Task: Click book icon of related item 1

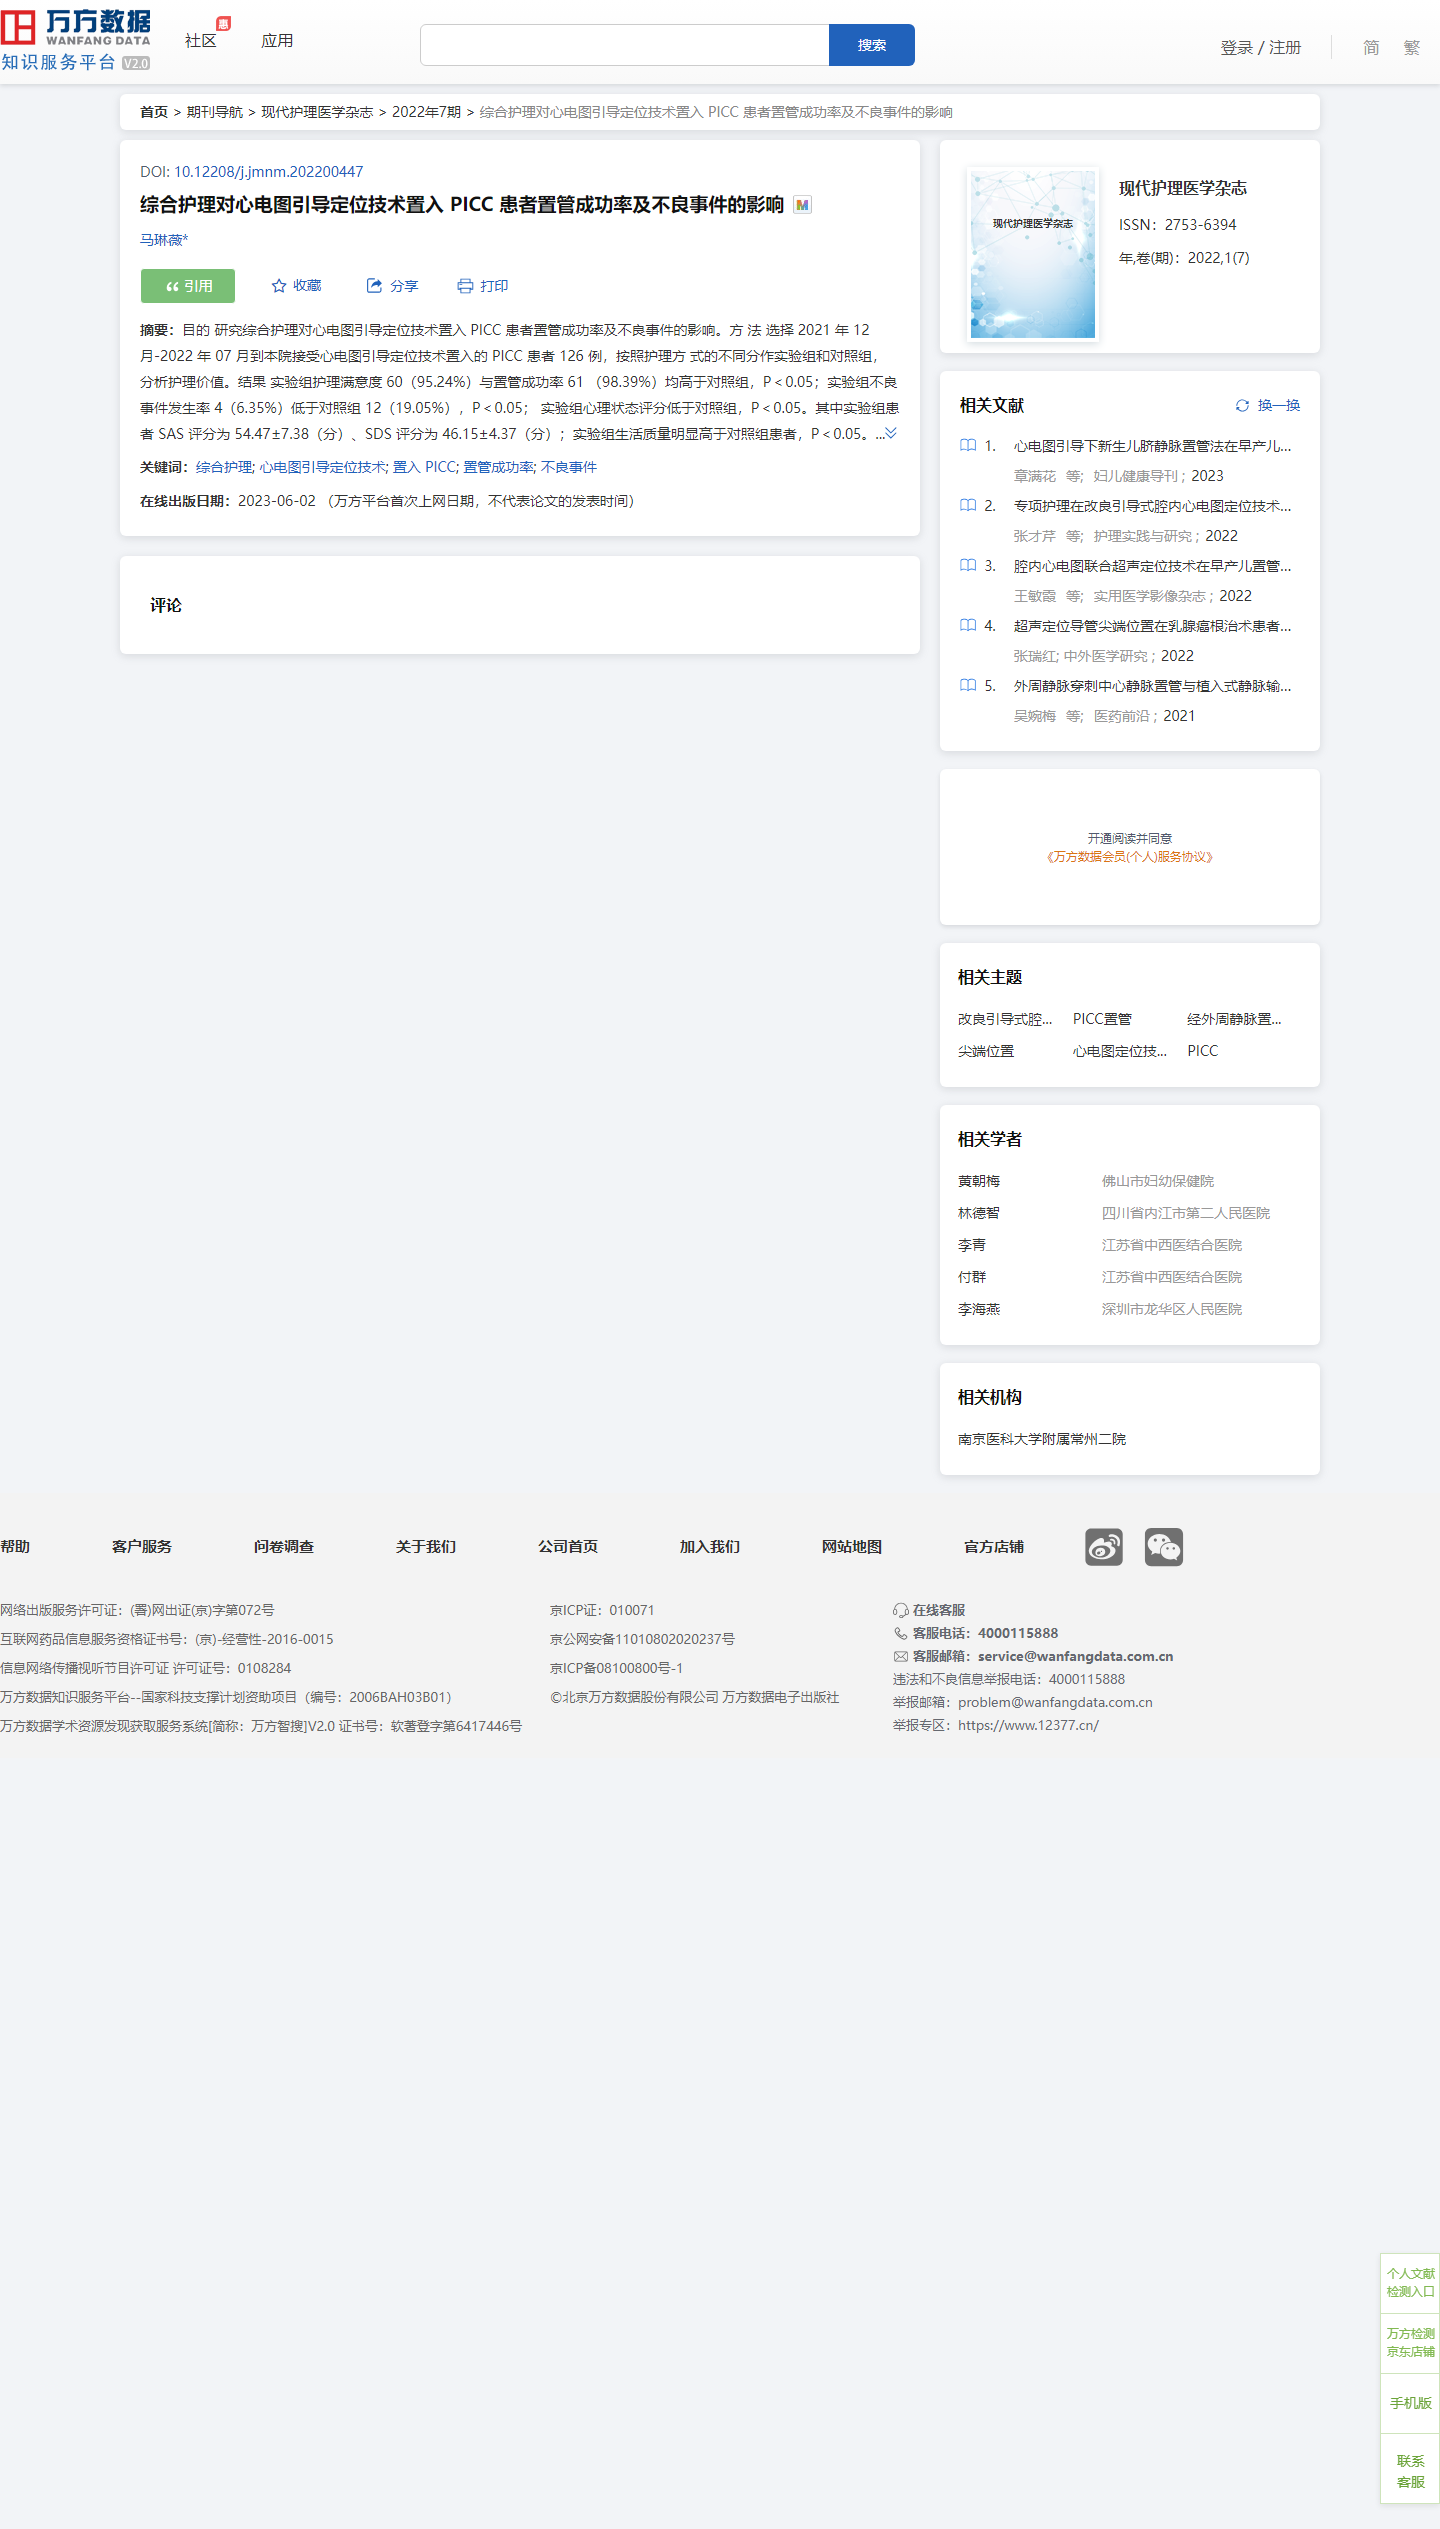Action: (968, 446)
